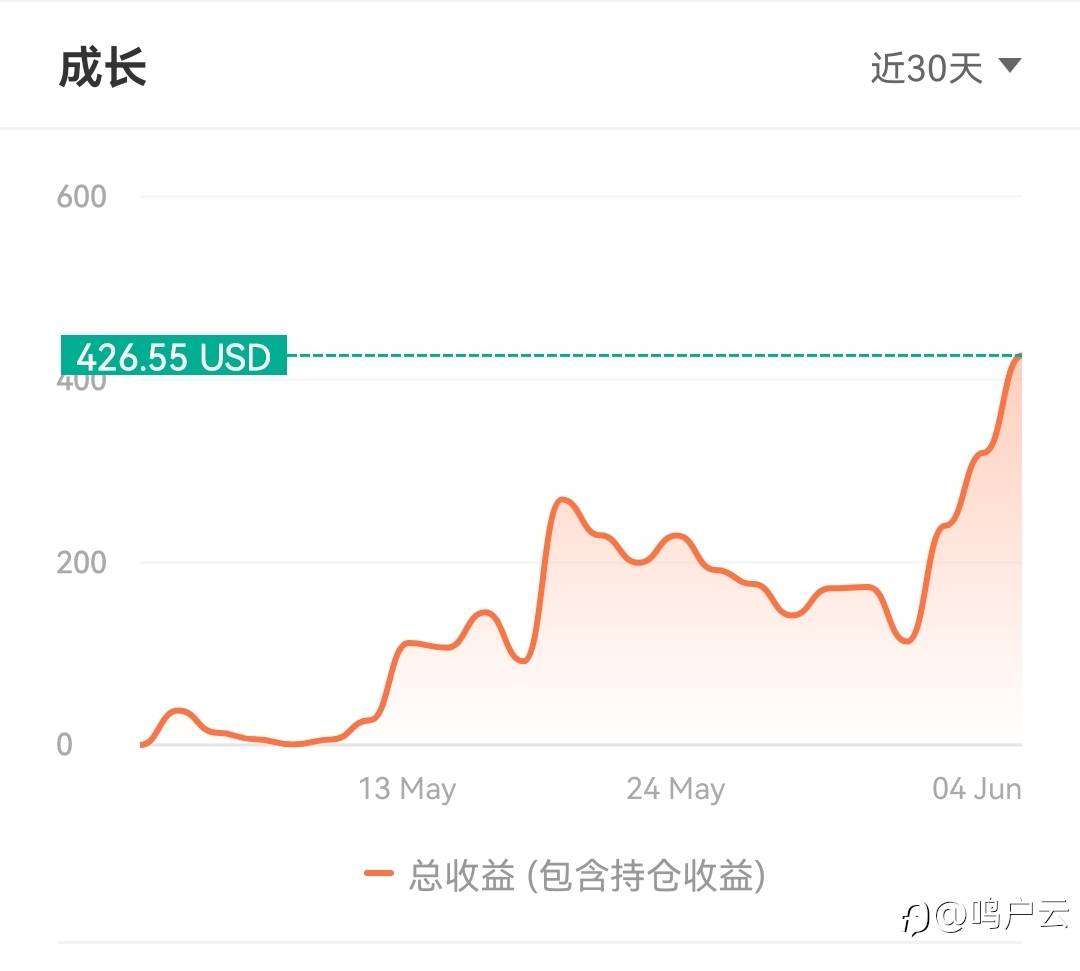Toggle the 总收益 (包含持仓收益) legend series
The image size is (1080, 971).
coord(587,875)
